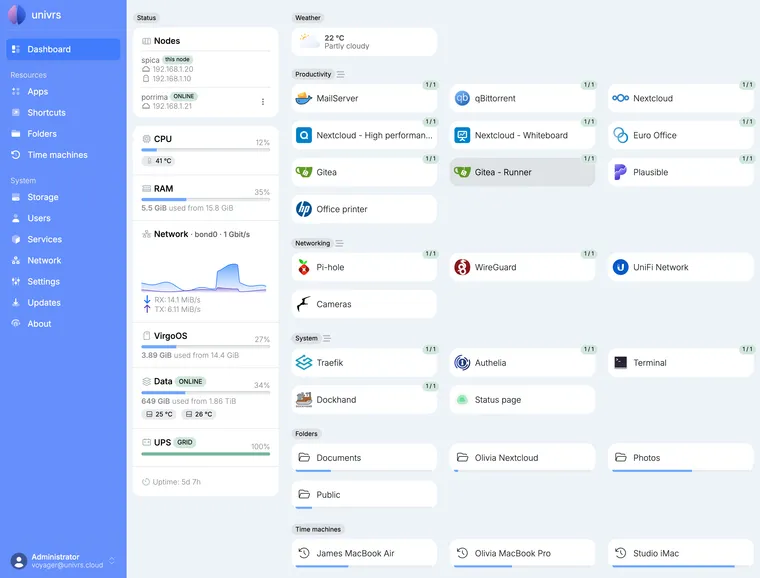Click the CPU usage bar
The height and width of the screenshot is (578, 760).
(x=206, y=150)
